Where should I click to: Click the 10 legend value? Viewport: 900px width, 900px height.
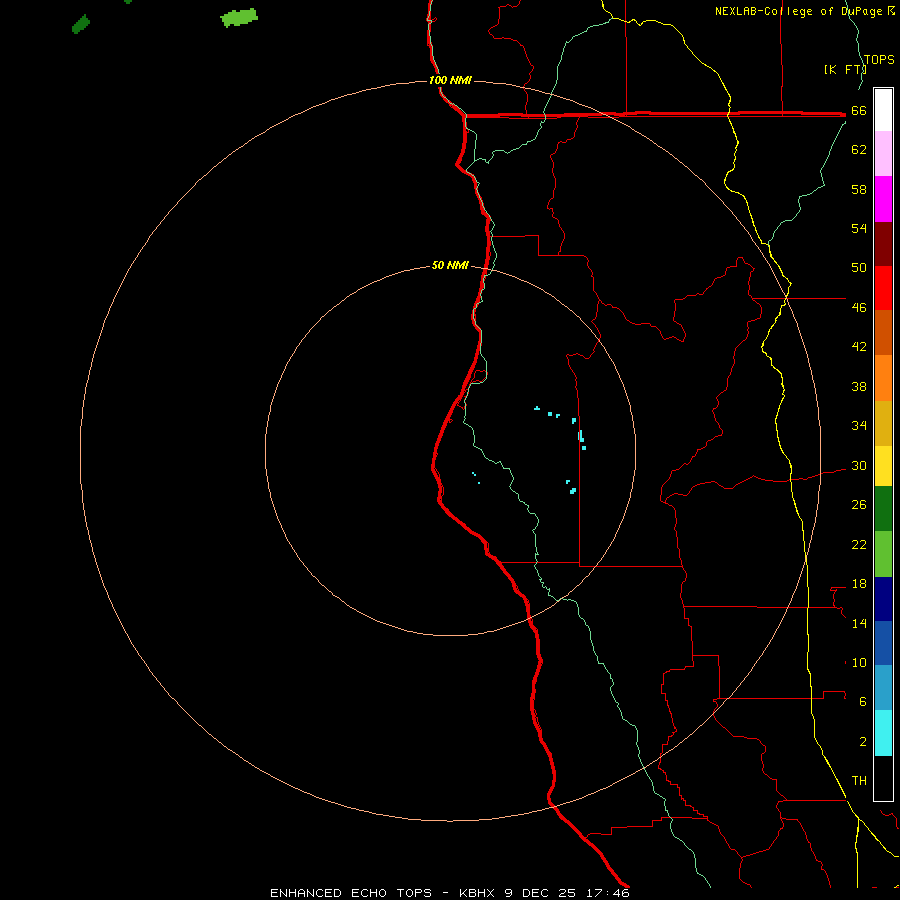point(859,663)
